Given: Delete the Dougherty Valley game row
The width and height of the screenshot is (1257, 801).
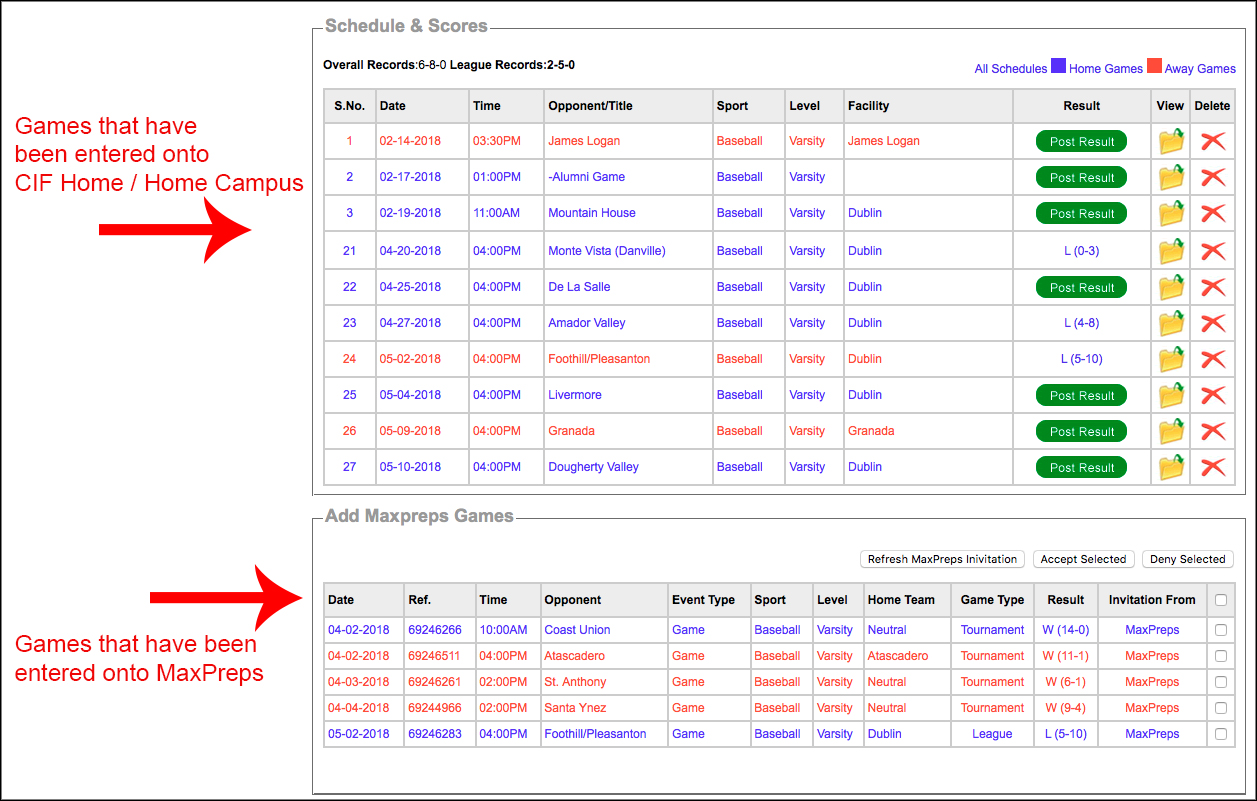Looking at the screenshot, I should coord(1213,468).
